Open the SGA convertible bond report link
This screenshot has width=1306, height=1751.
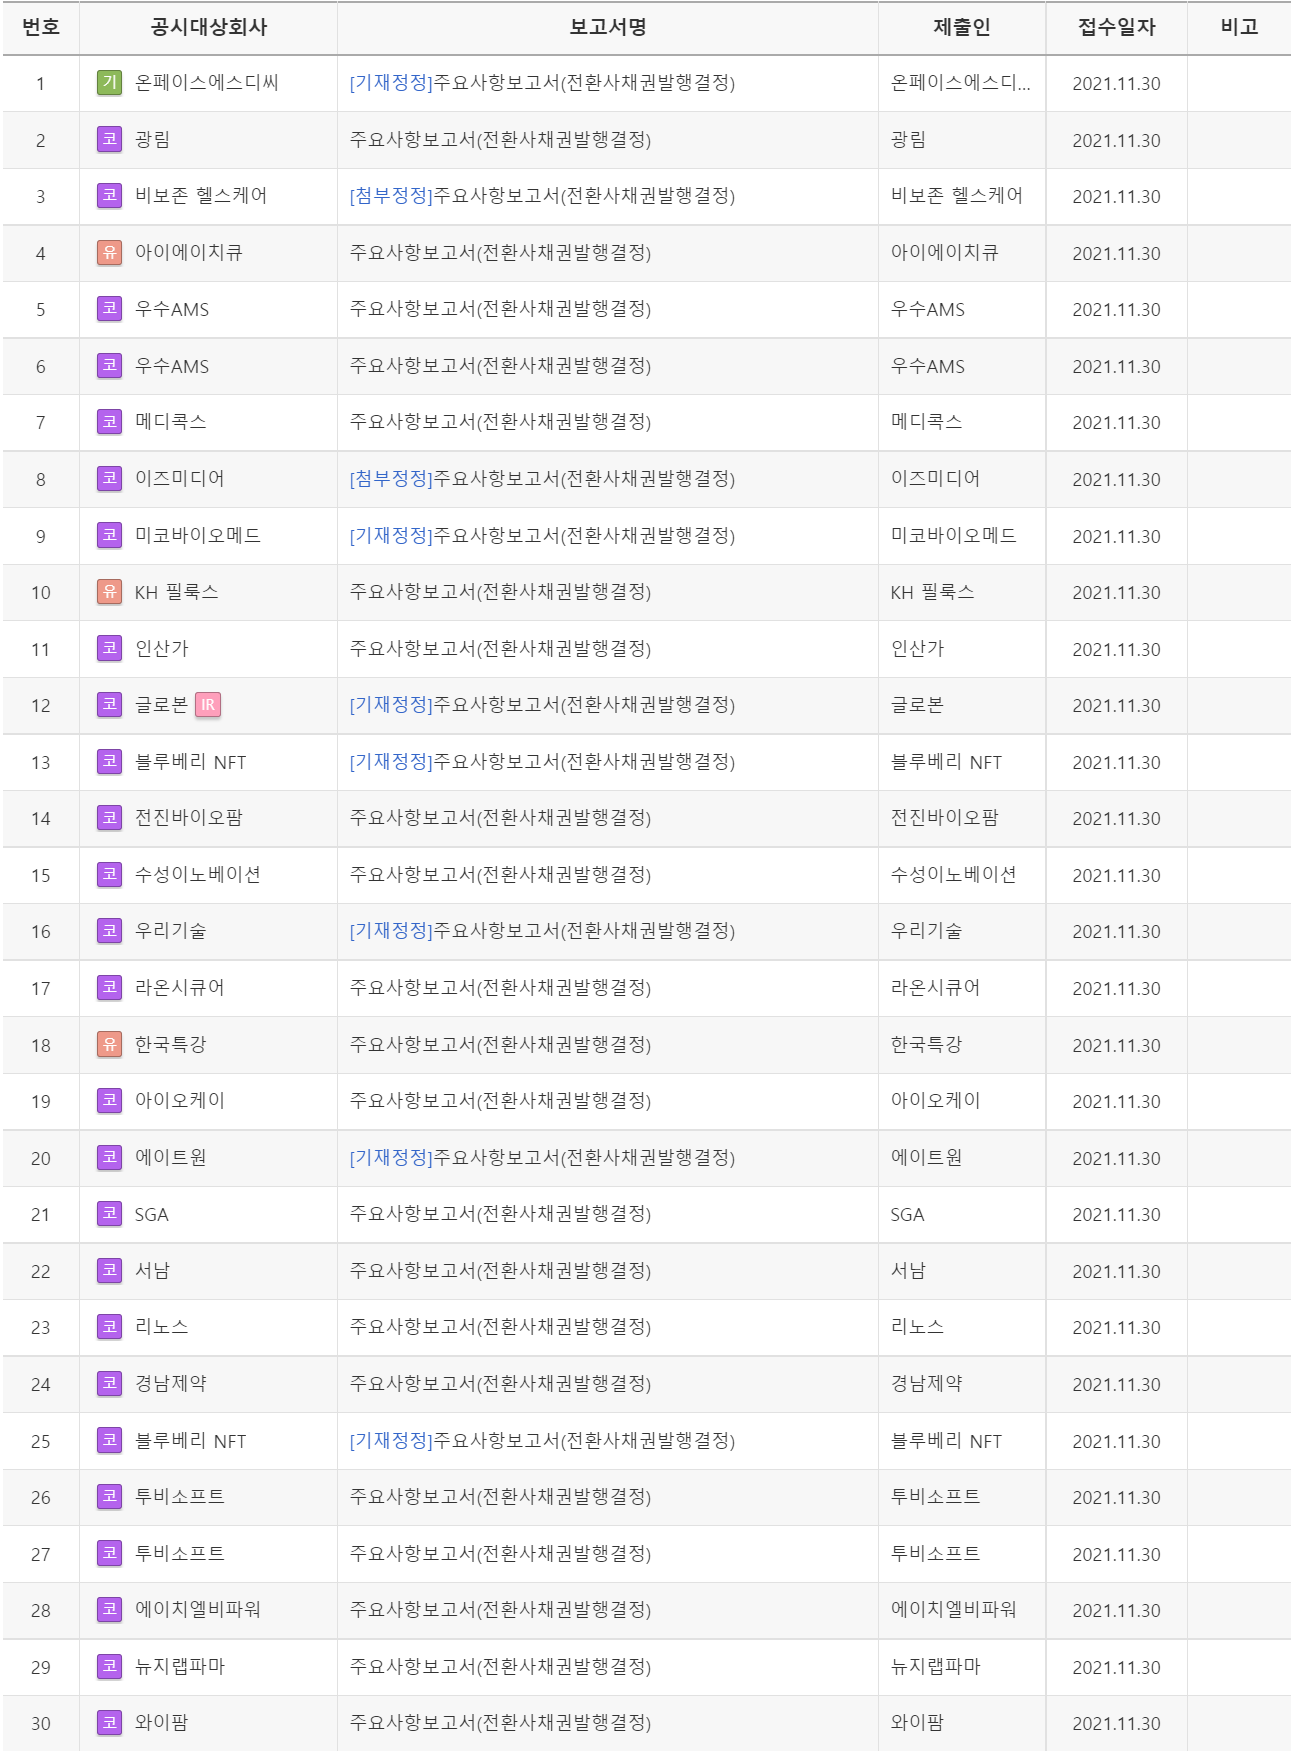pyautogui.click(x=500, y=1214)
